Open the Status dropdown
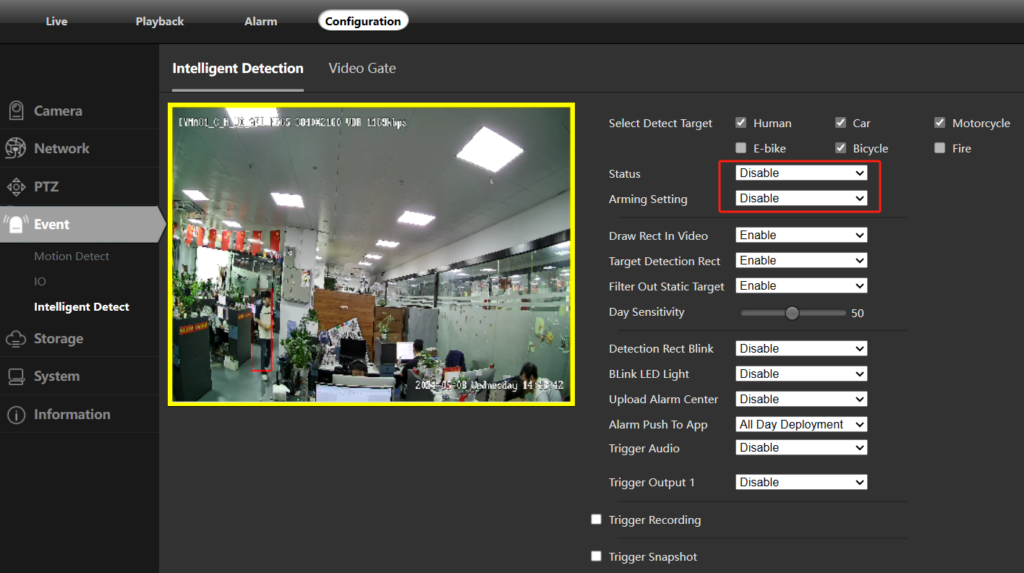 801,173
